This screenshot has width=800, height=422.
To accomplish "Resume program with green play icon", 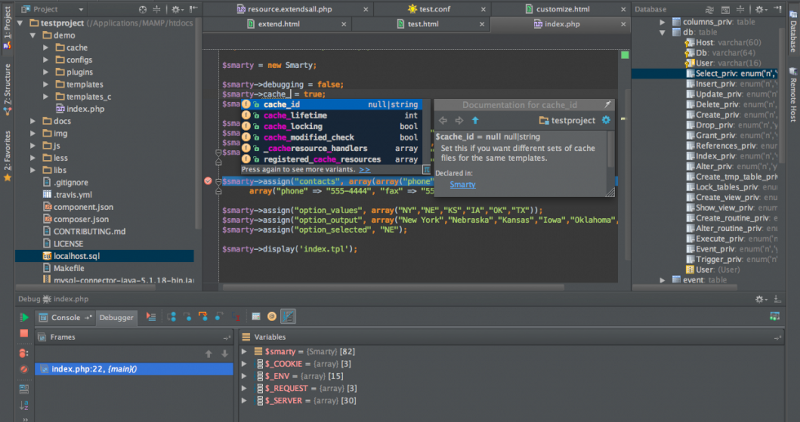I will coord(23,317).
